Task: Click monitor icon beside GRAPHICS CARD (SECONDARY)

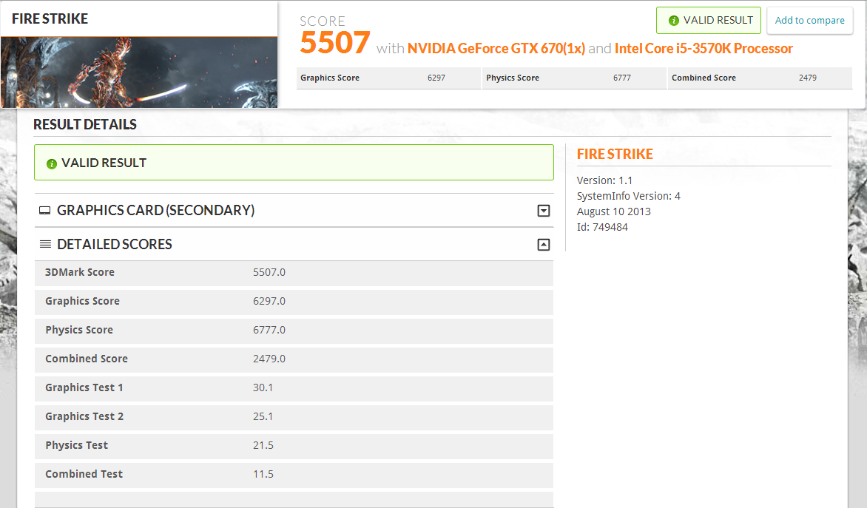Action: point(44,210)
